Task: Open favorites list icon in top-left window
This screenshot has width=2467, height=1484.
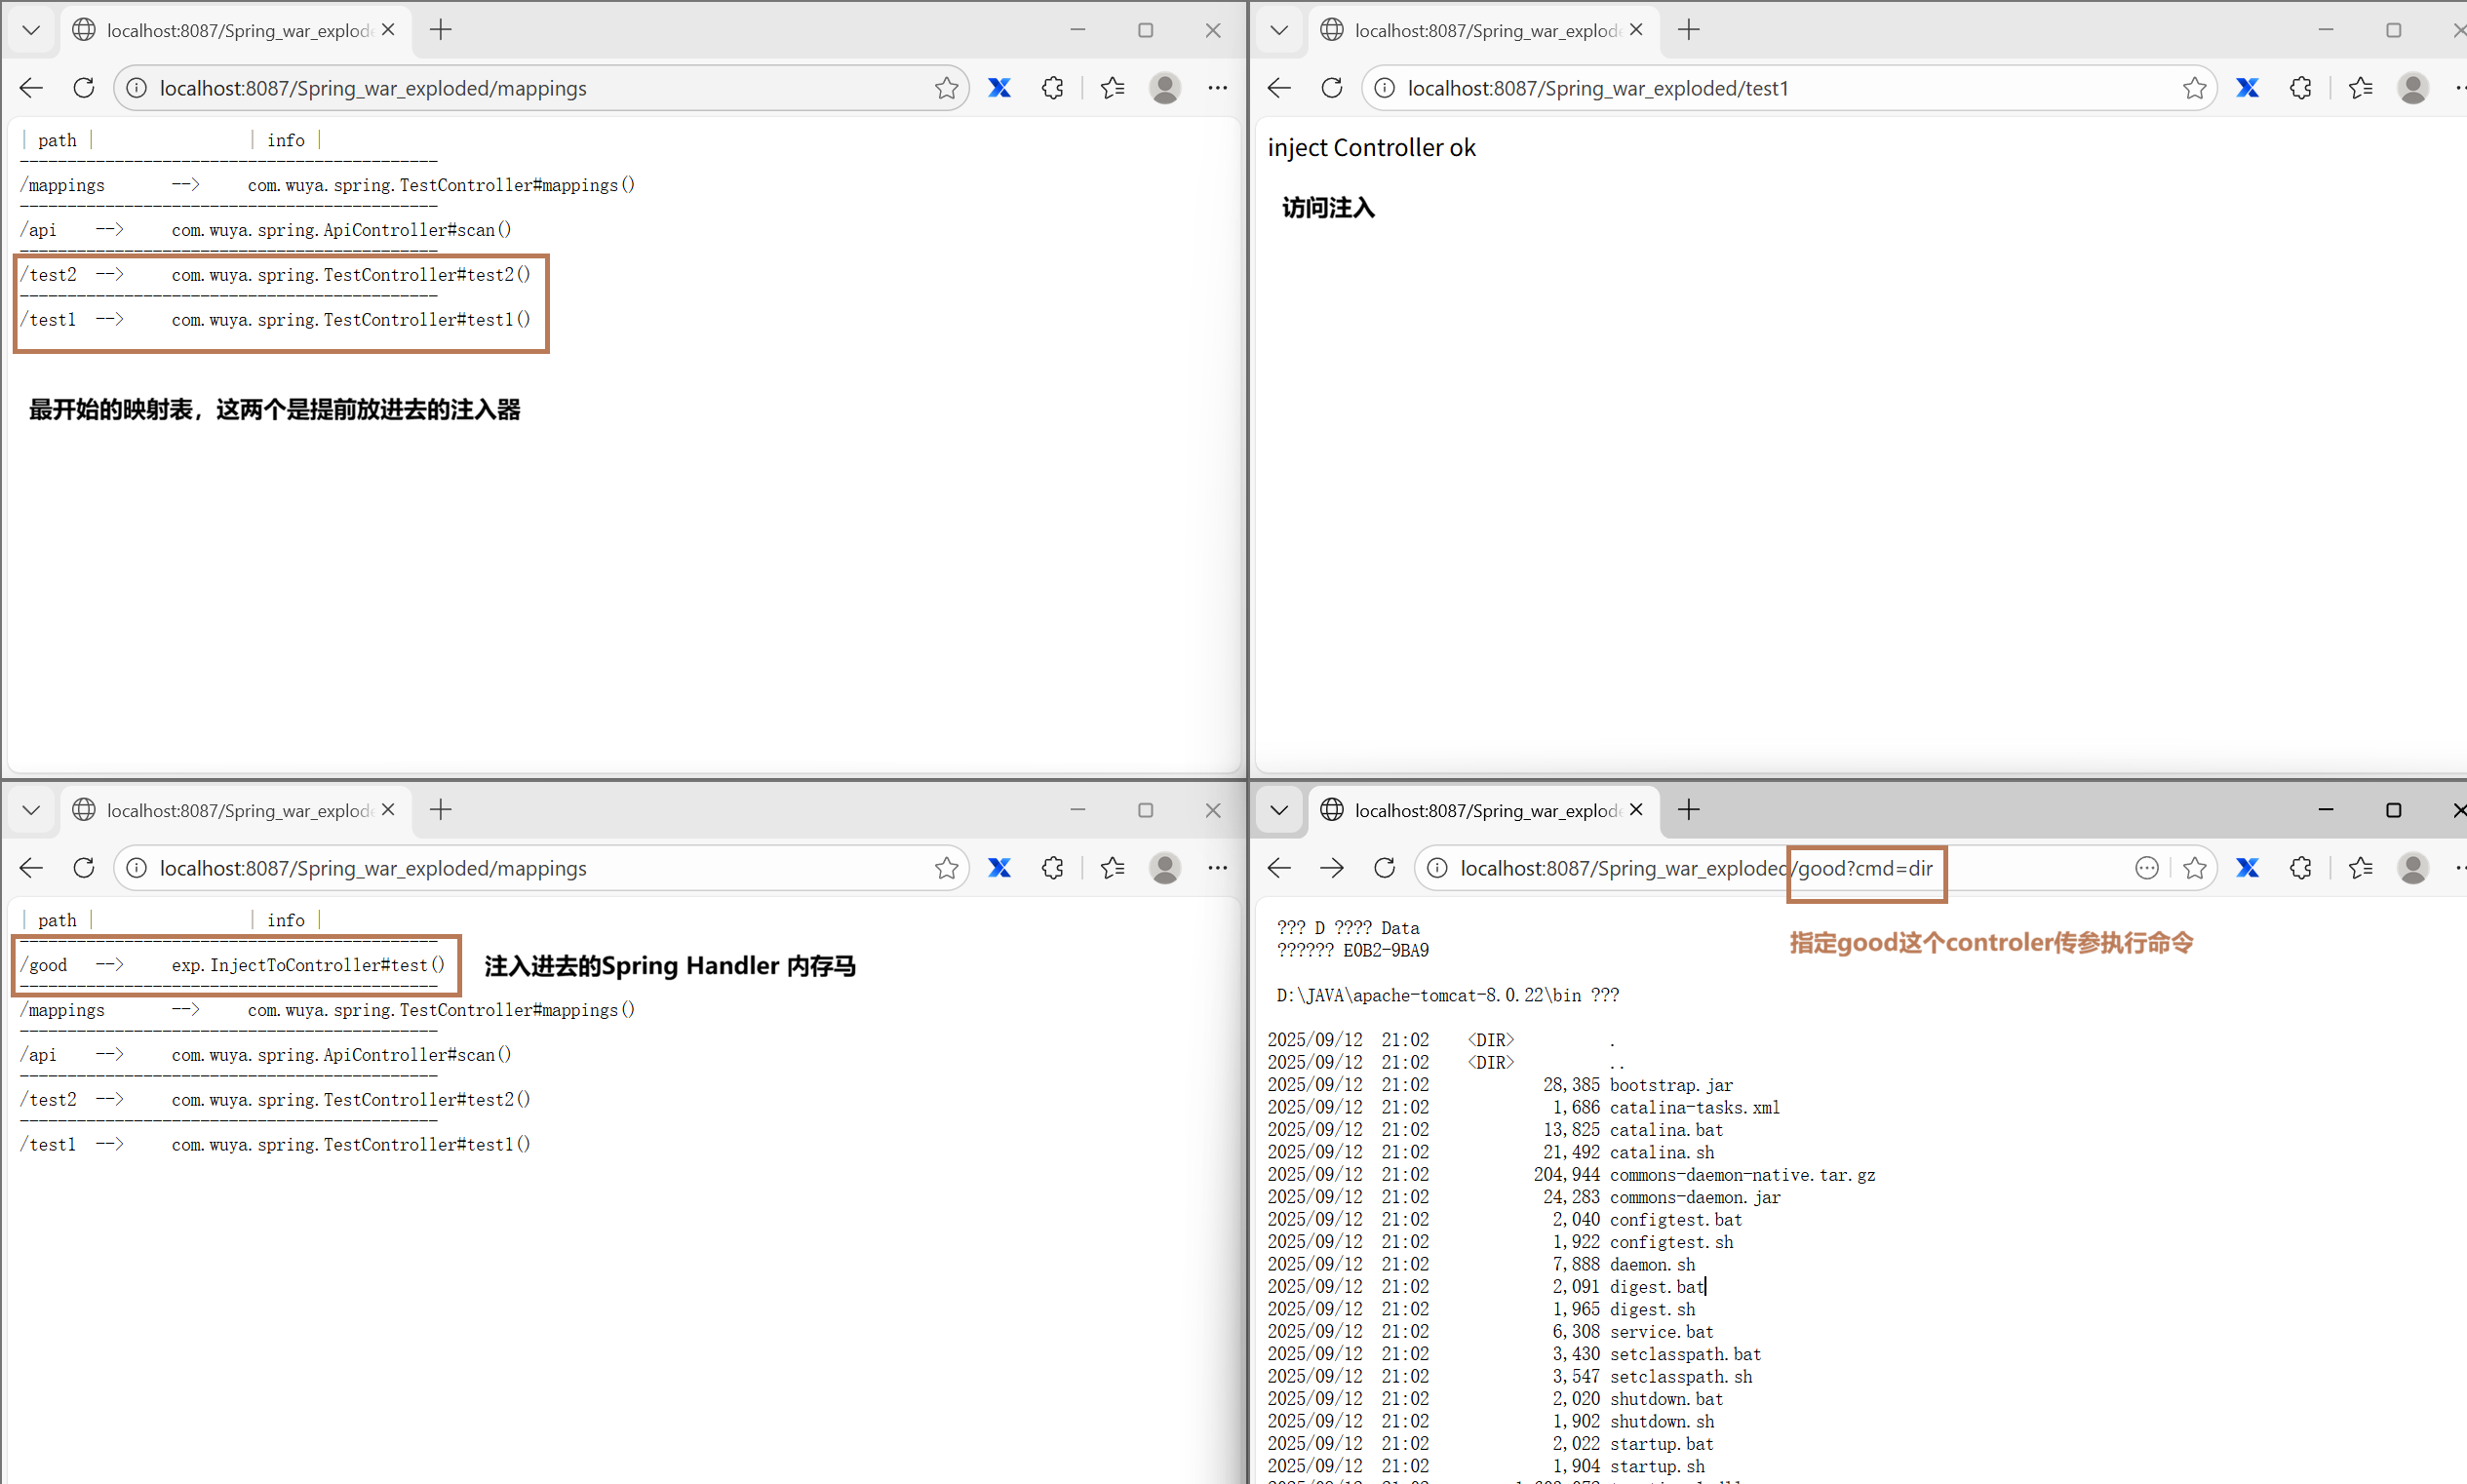Action: (x=1112, y=88)
